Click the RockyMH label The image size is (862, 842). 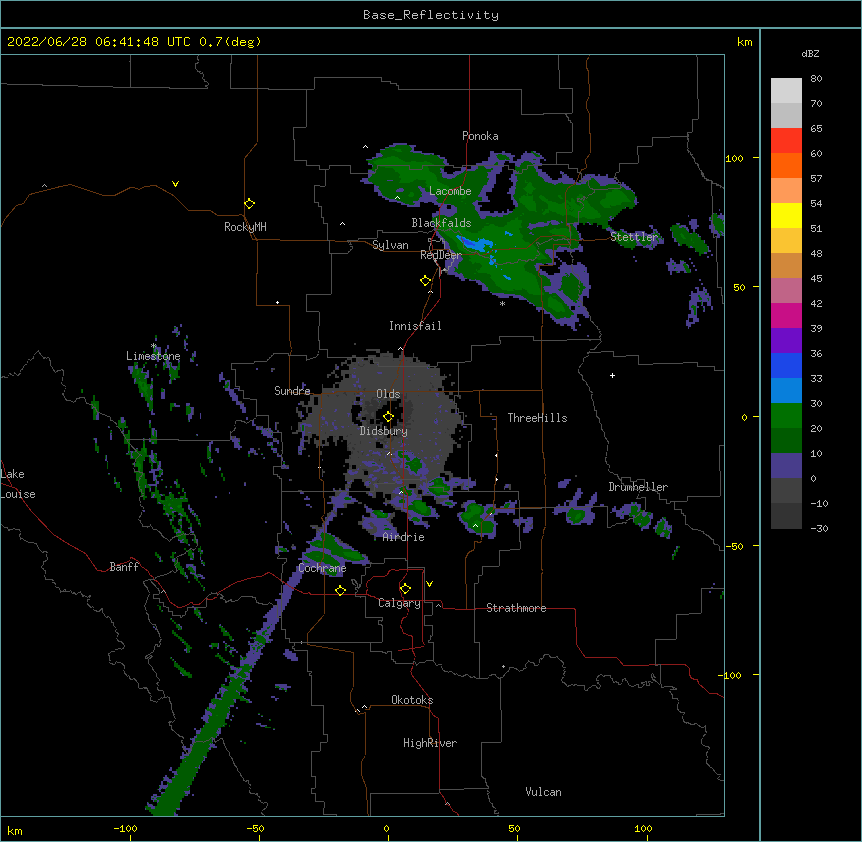[245, 227]
